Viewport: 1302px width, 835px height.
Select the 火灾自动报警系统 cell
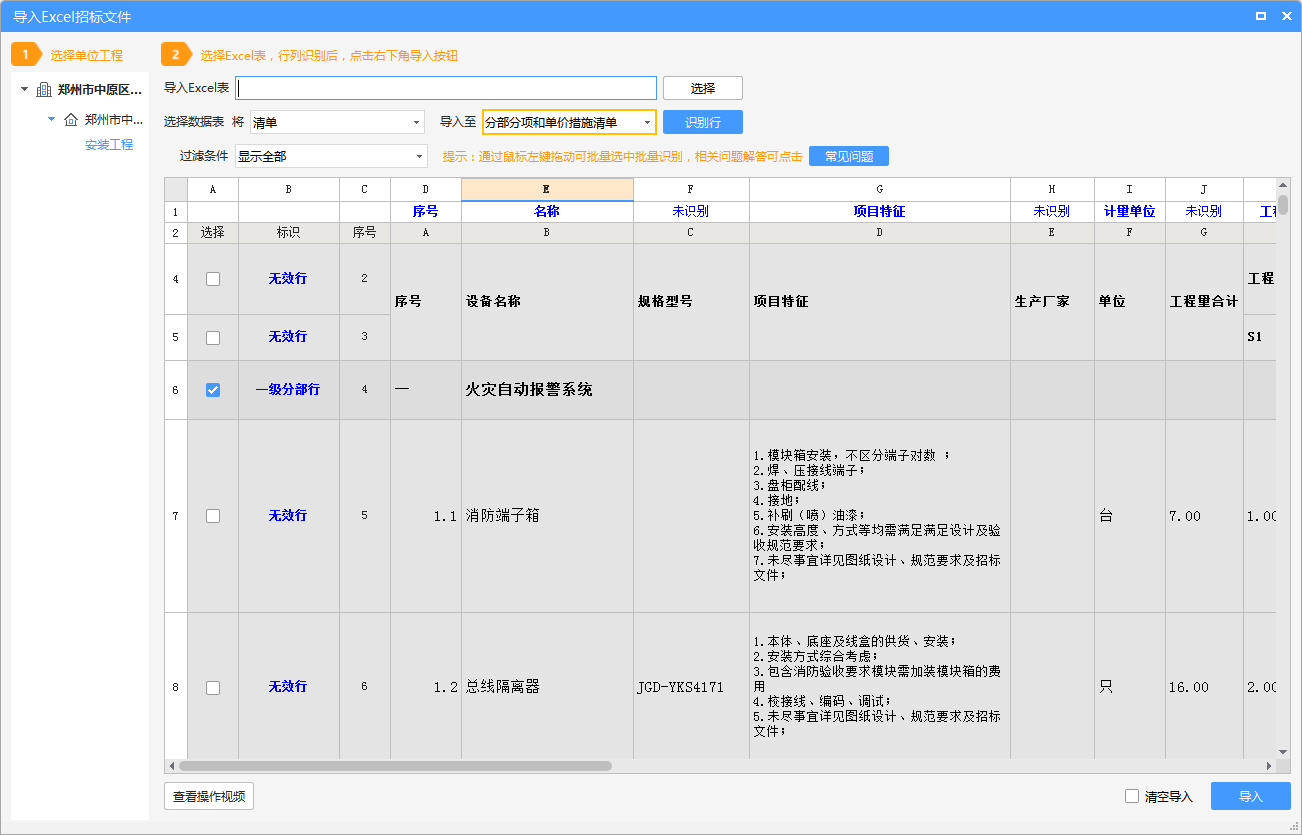[x=547, y=390]
